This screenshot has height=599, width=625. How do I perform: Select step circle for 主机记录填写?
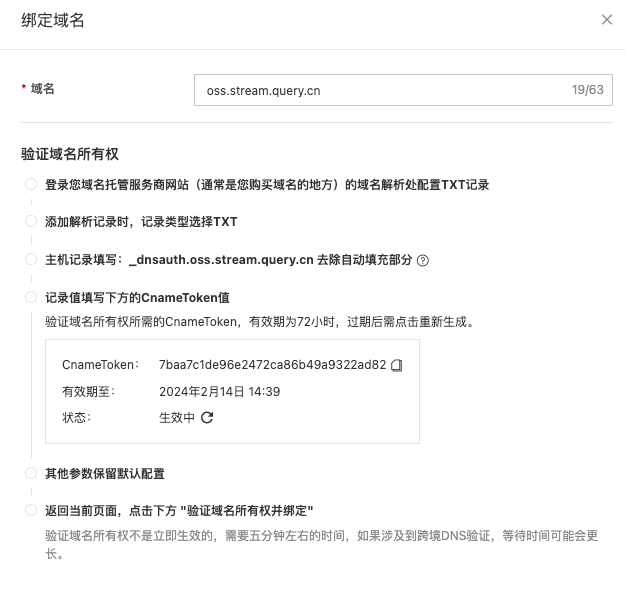pos(31,260)
